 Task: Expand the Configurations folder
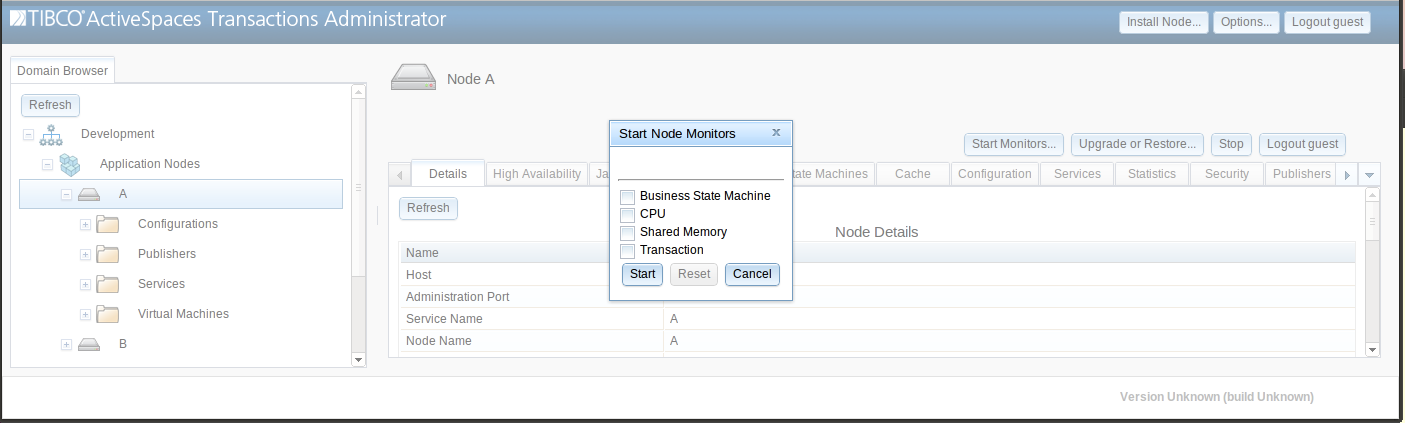[85, 224]
